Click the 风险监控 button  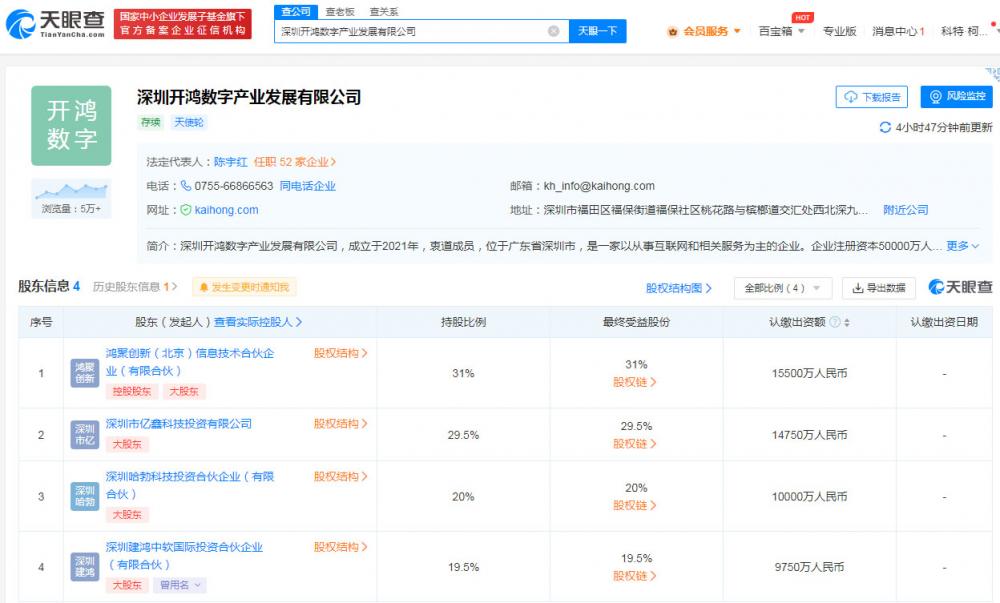click(x=956, y=96)
